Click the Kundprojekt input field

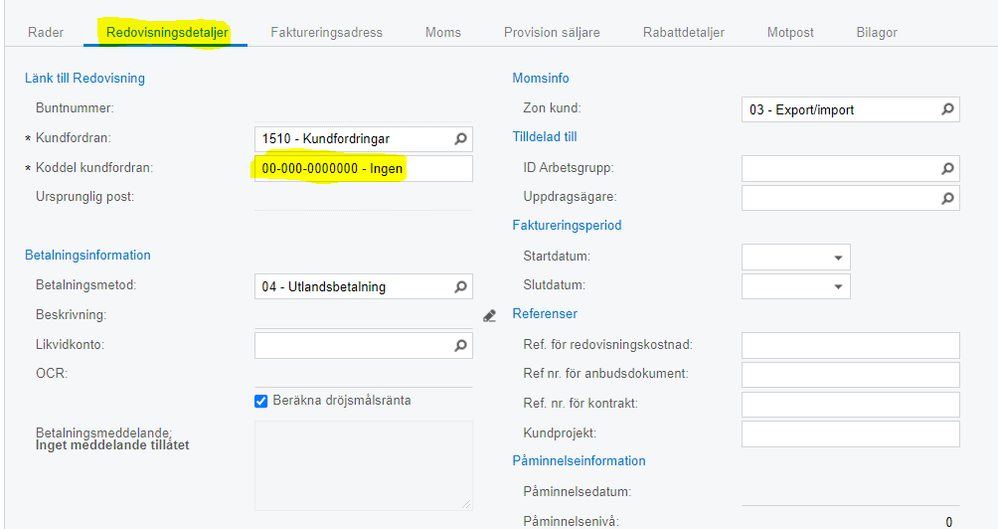[x=850, y=434]
